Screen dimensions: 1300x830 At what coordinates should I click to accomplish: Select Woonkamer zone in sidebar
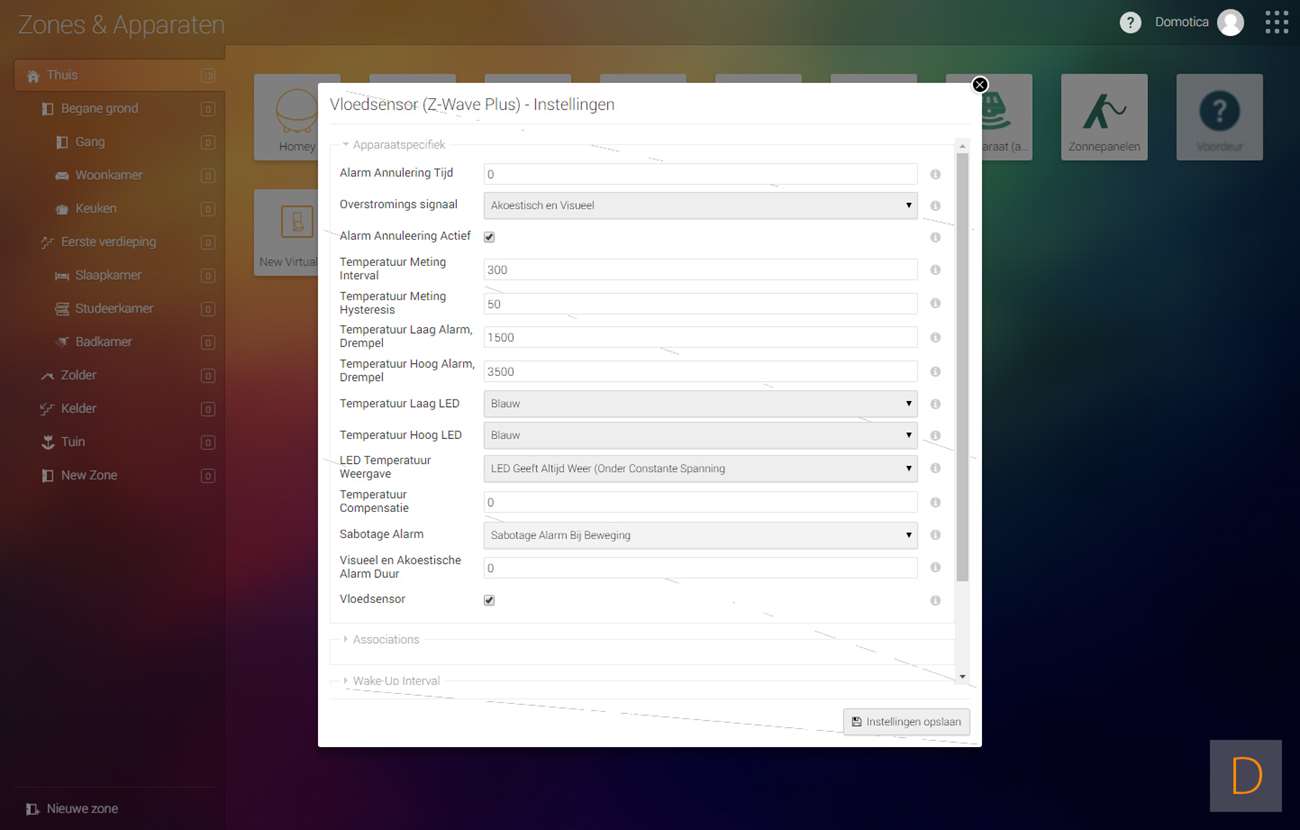coord(109,175)
